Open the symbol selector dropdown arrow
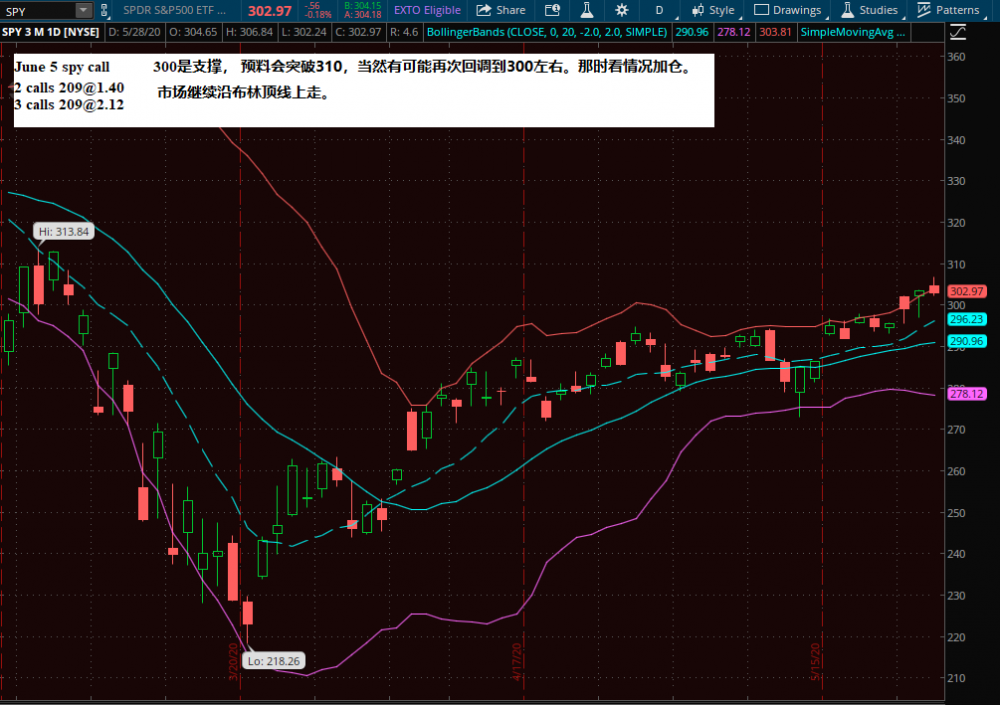1000x705 pixels. coord(83,10)
